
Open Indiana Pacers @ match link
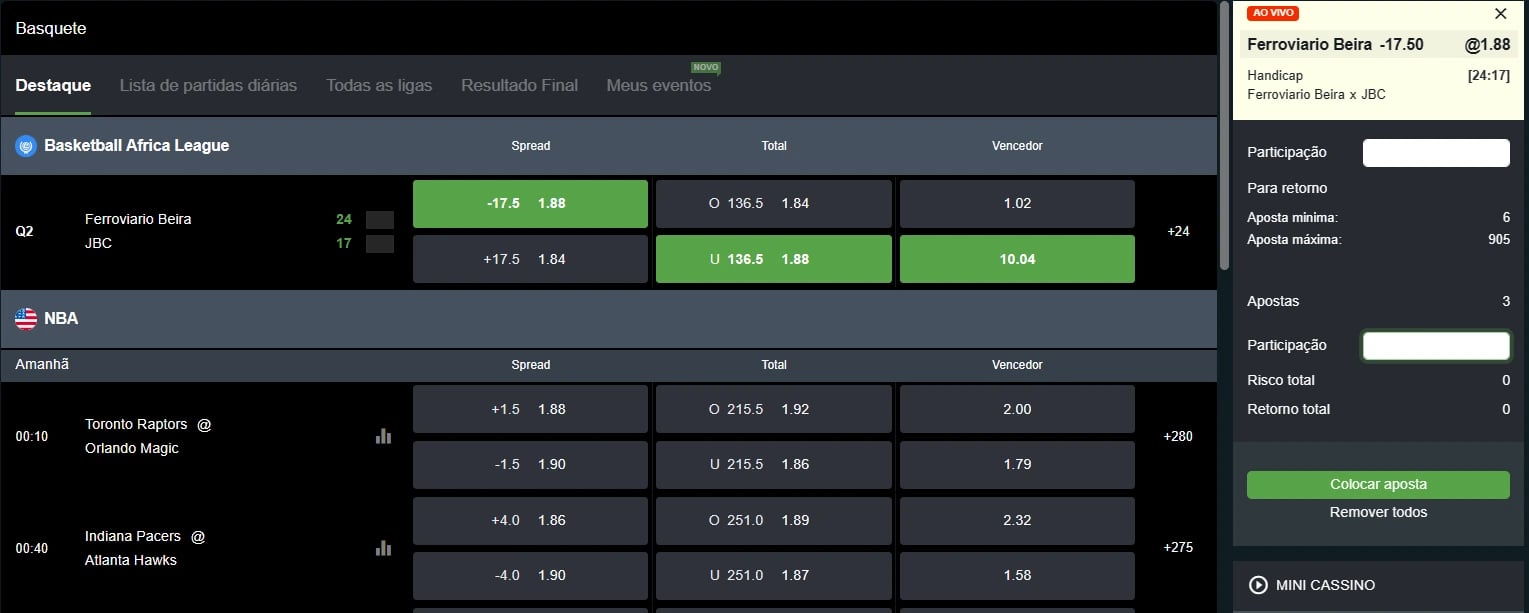click(145, 537)
